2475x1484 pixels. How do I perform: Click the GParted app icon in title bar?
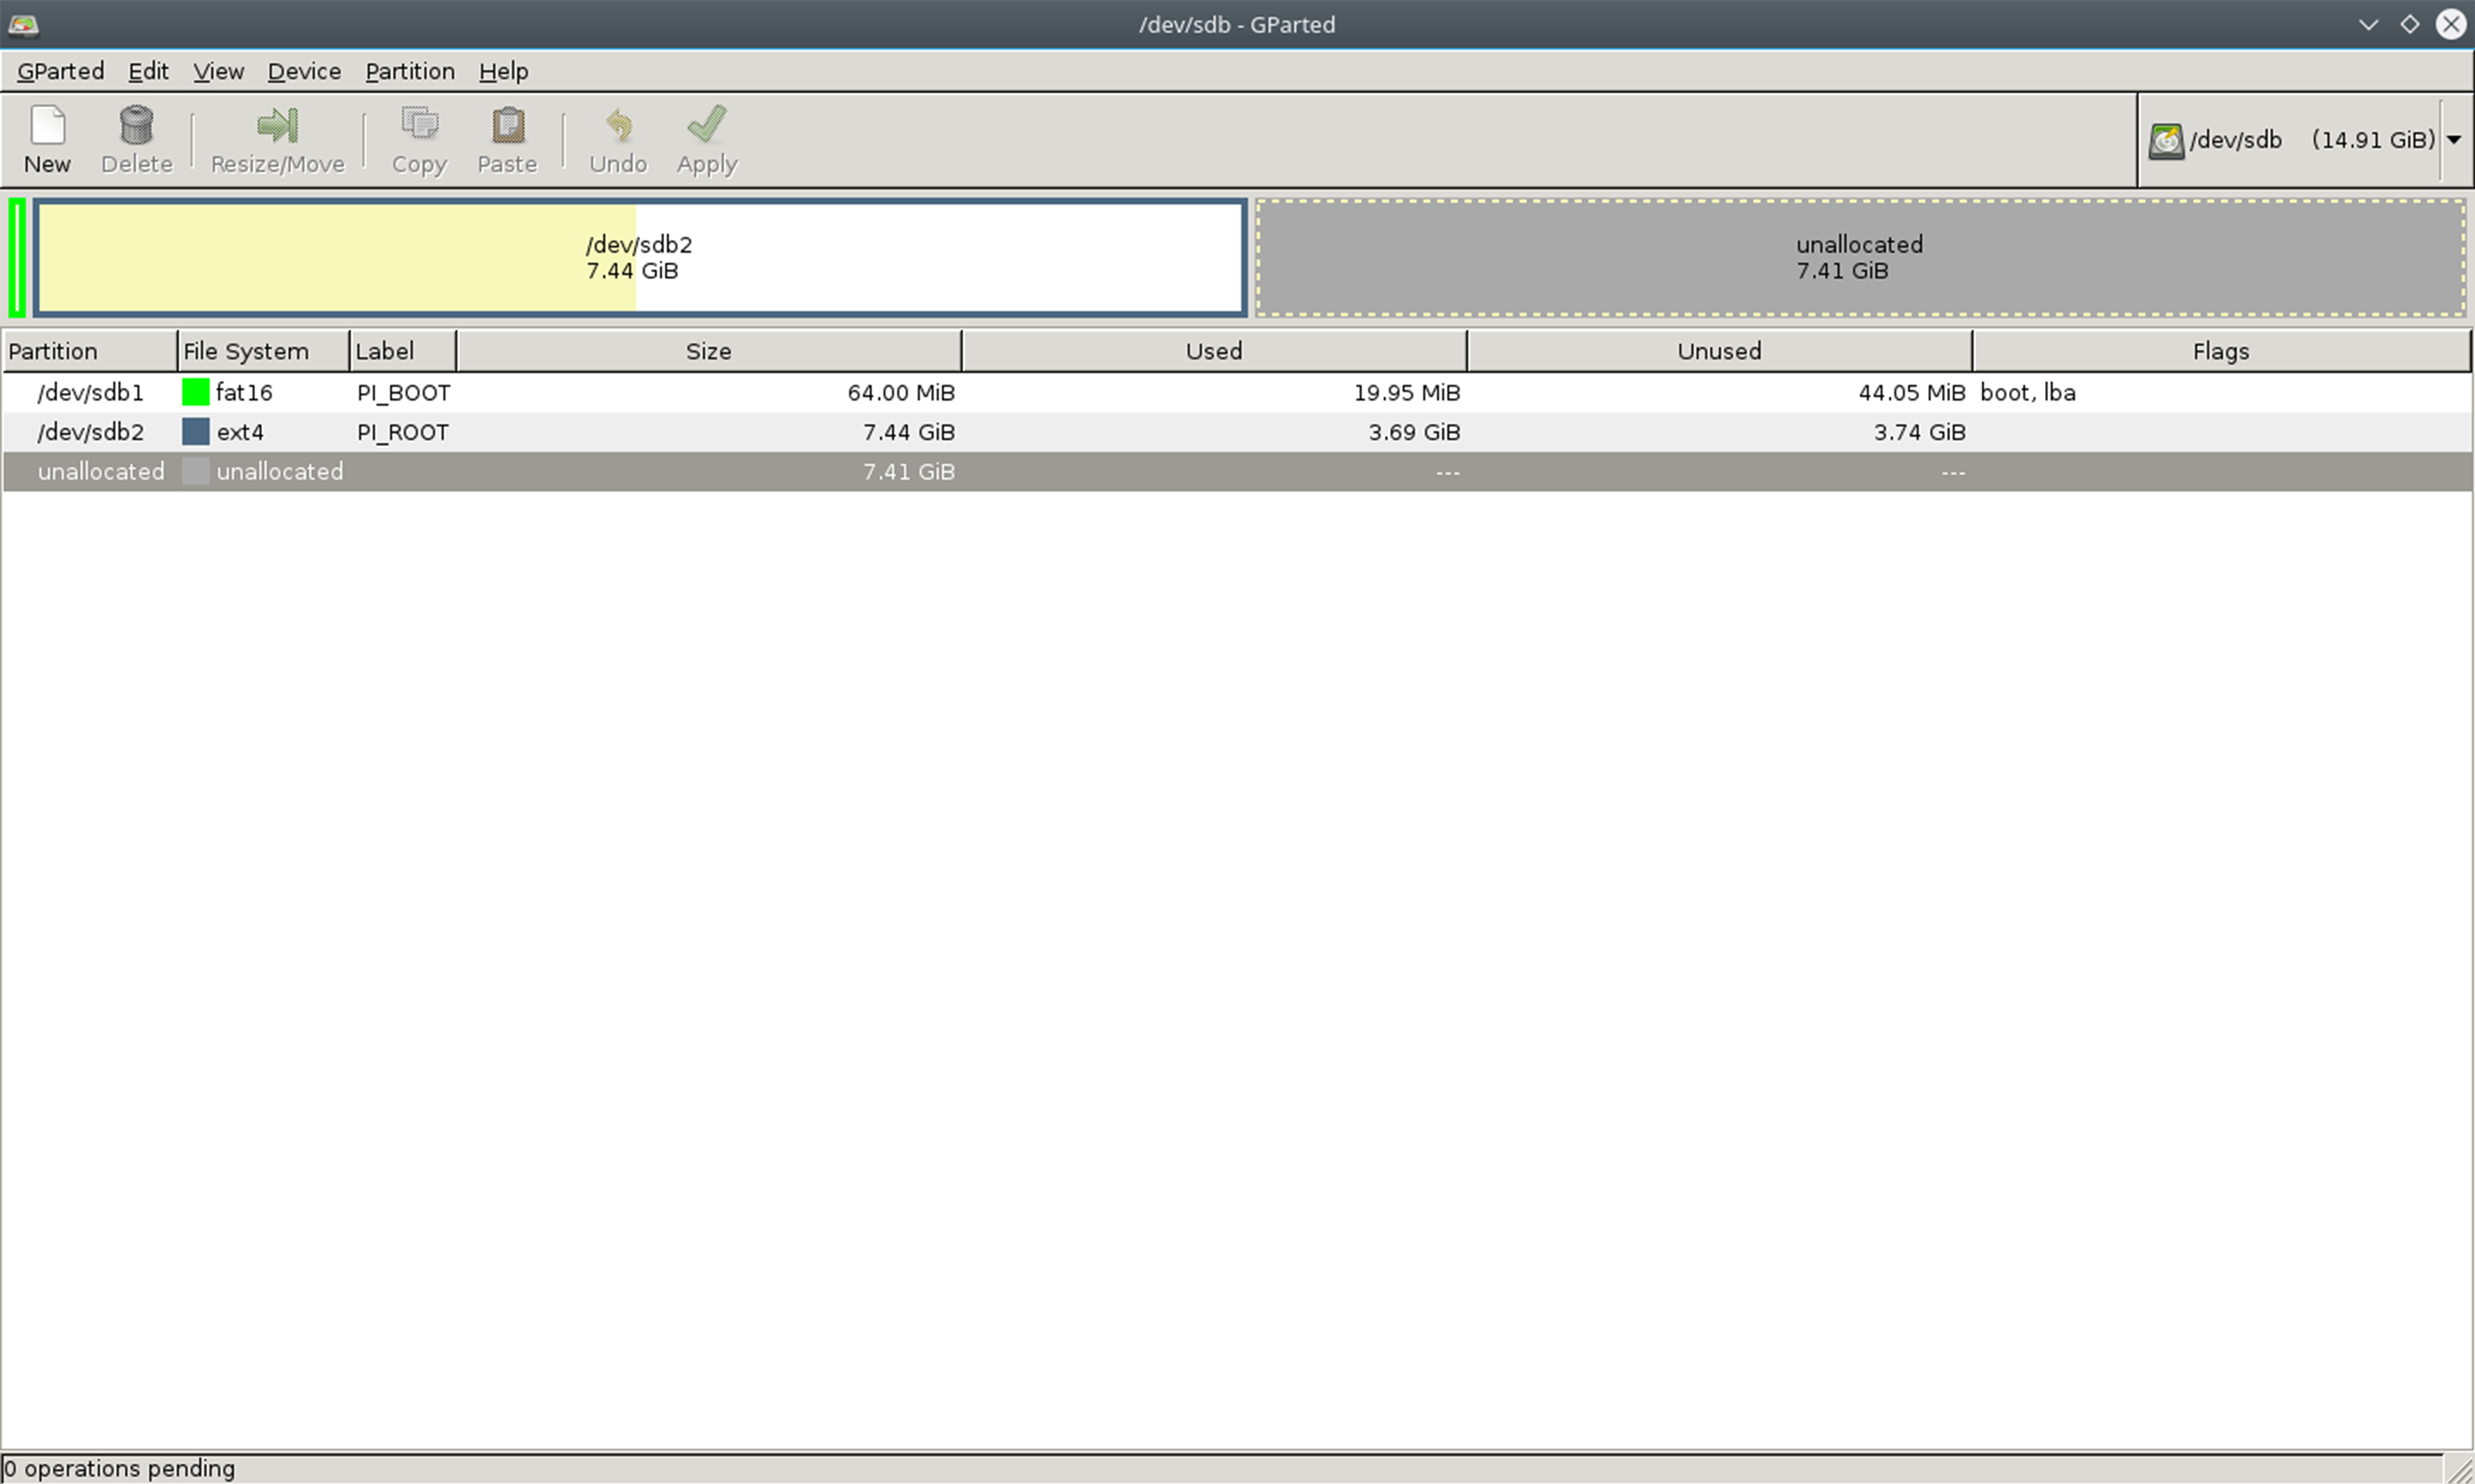click(x=23, y=24)
